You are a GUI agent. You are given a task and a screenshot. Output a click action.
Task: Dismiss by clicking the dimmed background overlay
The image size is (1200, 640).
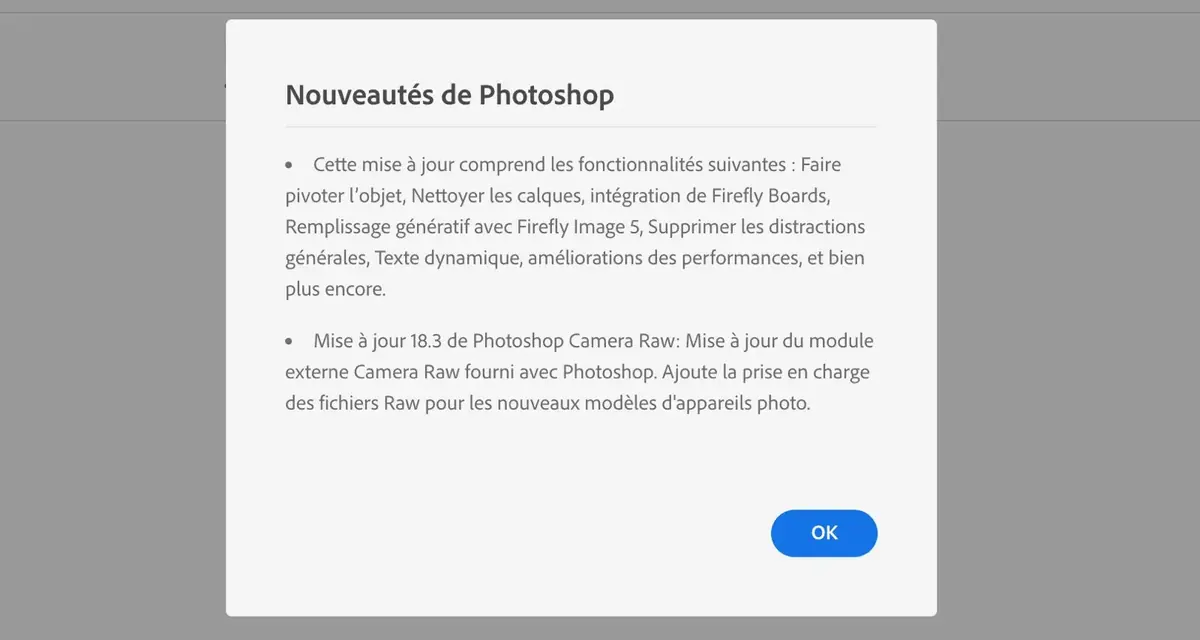(1070, 320)
